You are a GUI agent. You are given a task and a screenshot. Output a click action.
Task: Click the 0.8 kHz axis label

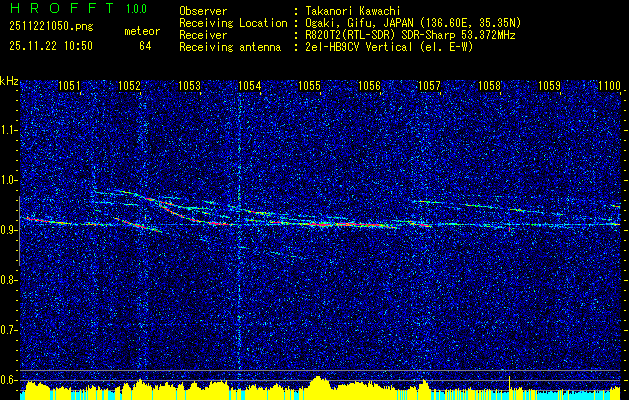pyautogui.click(x=8, y=280)
